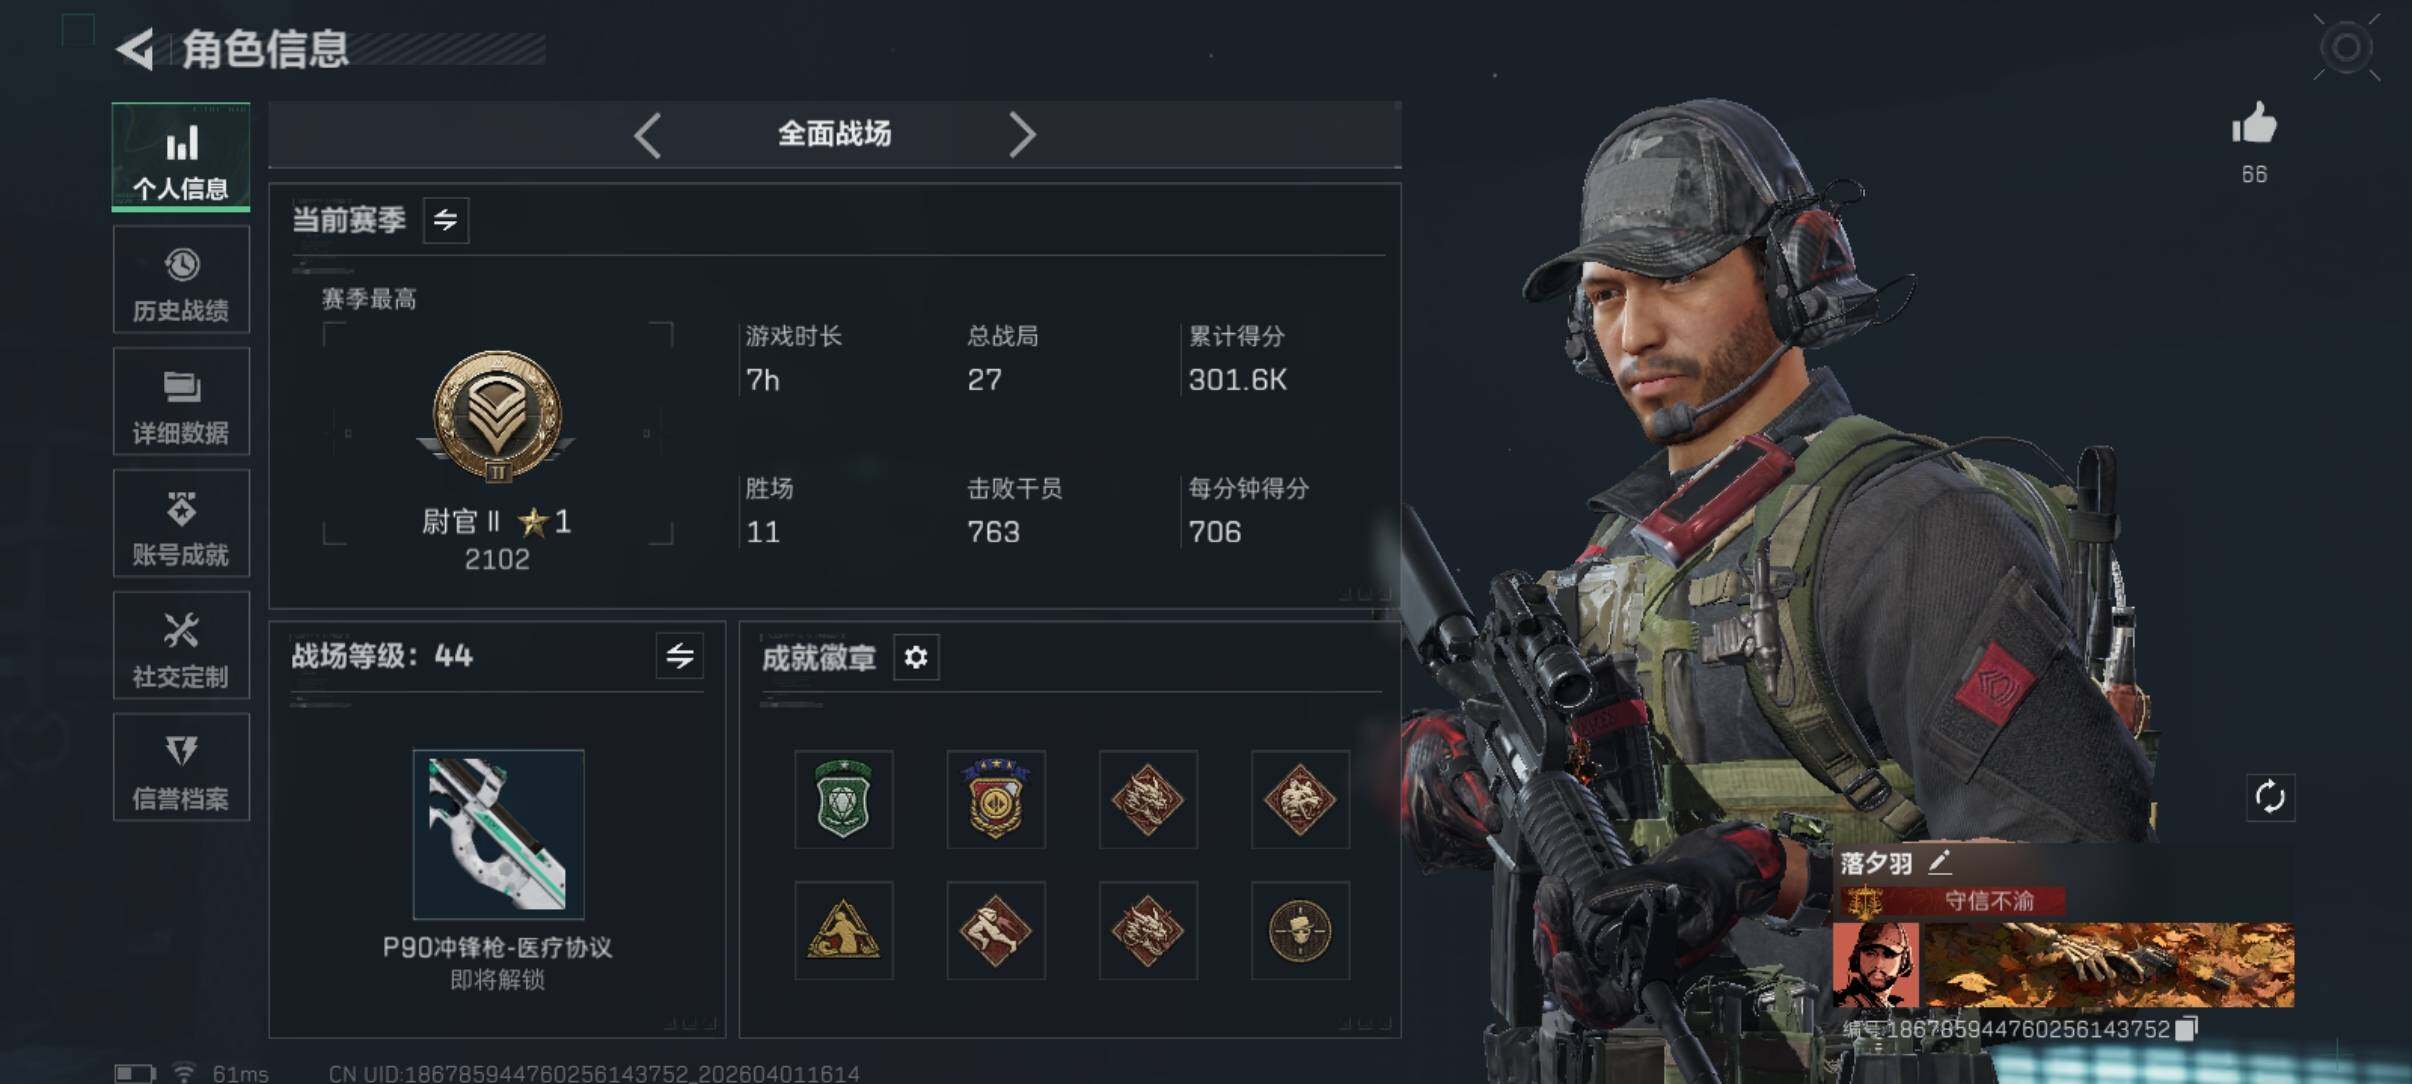Screen dimensions: 2412x1084
Task: Click the top-right circular target icon
Action: [2346, 47]
